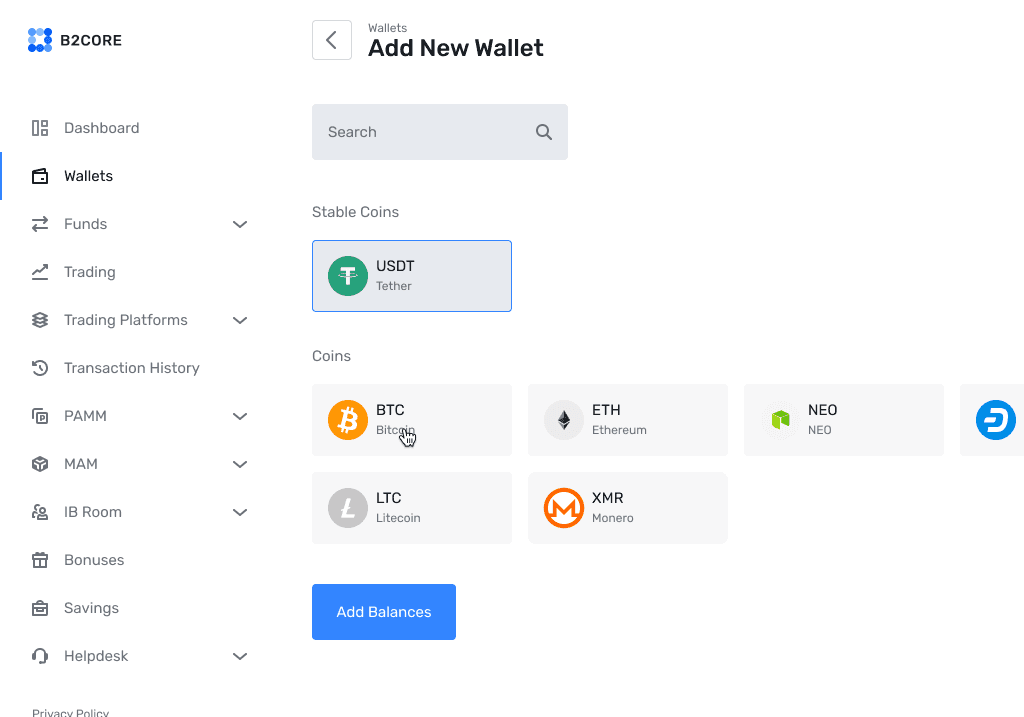Click the B2CORE logo
This screenshot has width=1024, height=717.
(x=75, y=40)
